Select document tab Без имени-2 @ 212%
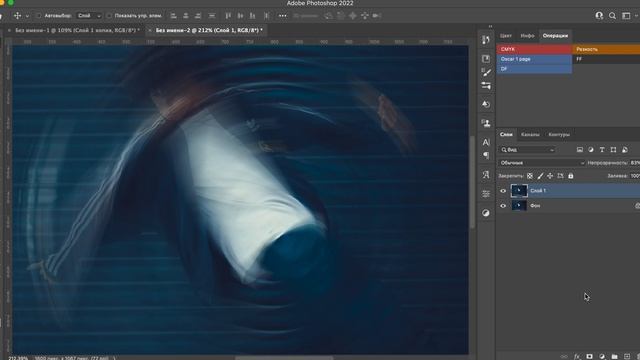The width and height of the screenshot is (640, 360). [x=209, y=30]
